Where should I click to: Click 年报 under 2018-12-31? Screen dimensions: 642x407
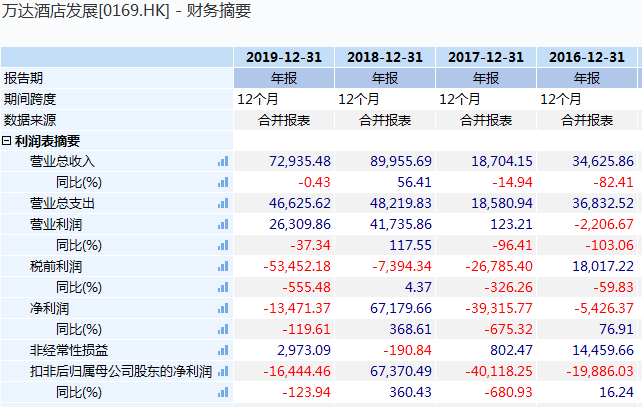click(x=385, y=78)
